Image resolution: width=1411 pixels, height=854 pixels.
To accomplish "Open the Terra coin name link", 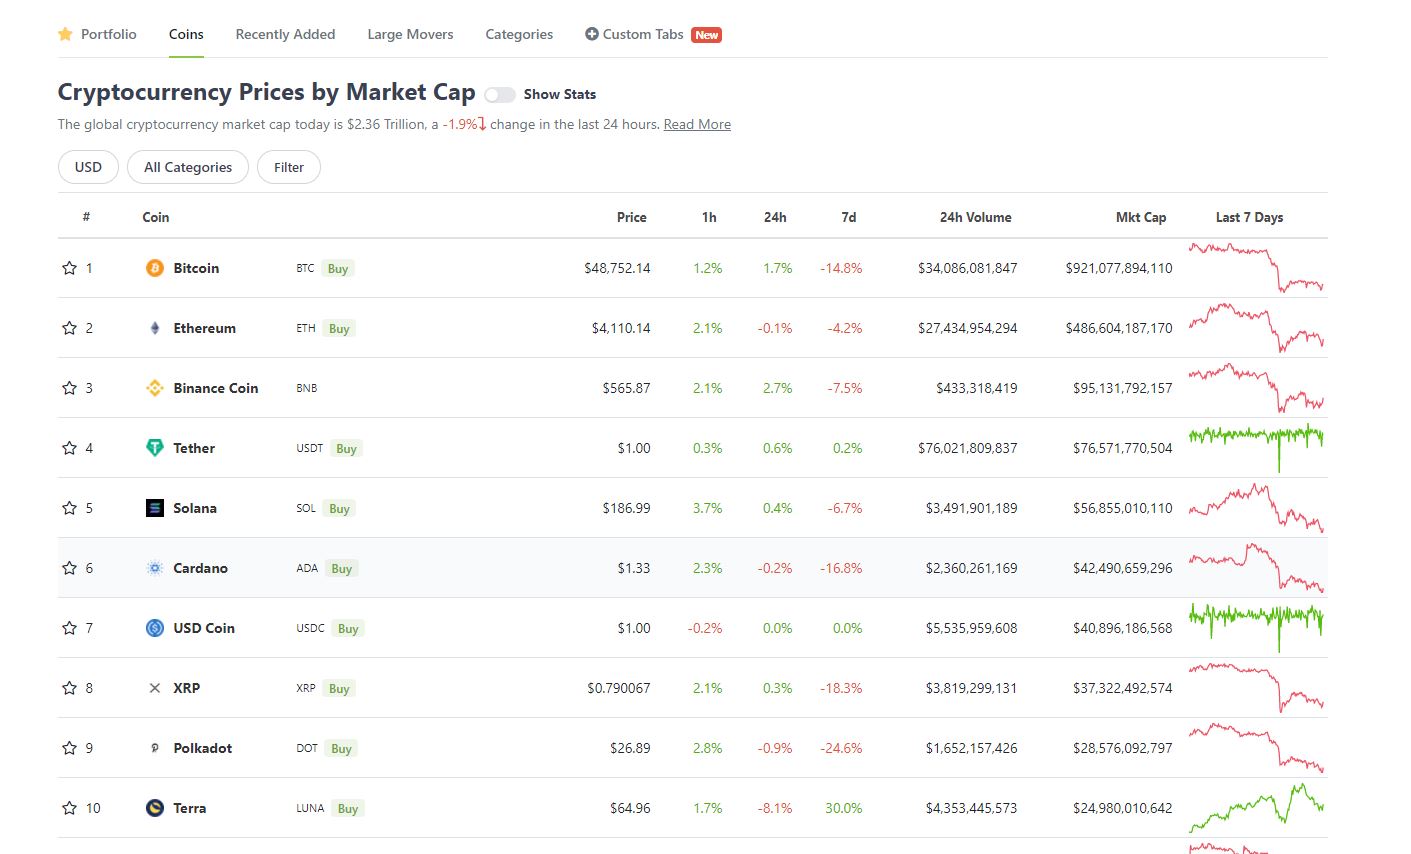I will 190,808.
